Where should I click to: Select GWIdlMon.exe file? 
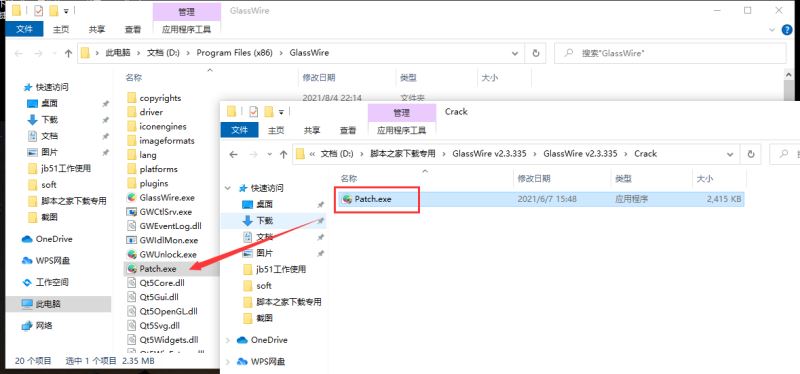168,241
